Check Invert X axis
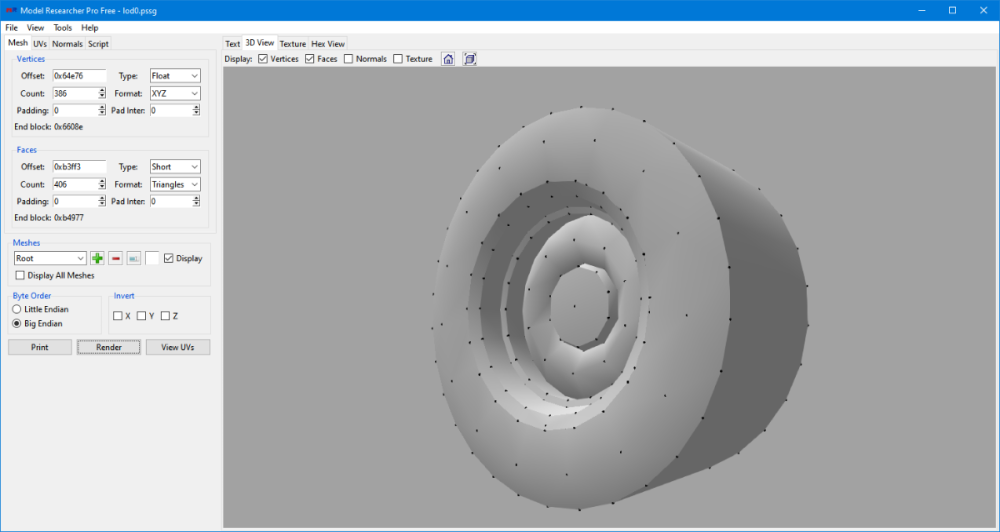The height and width of the screenshot is (532, 1000). (x=117, y=316)
